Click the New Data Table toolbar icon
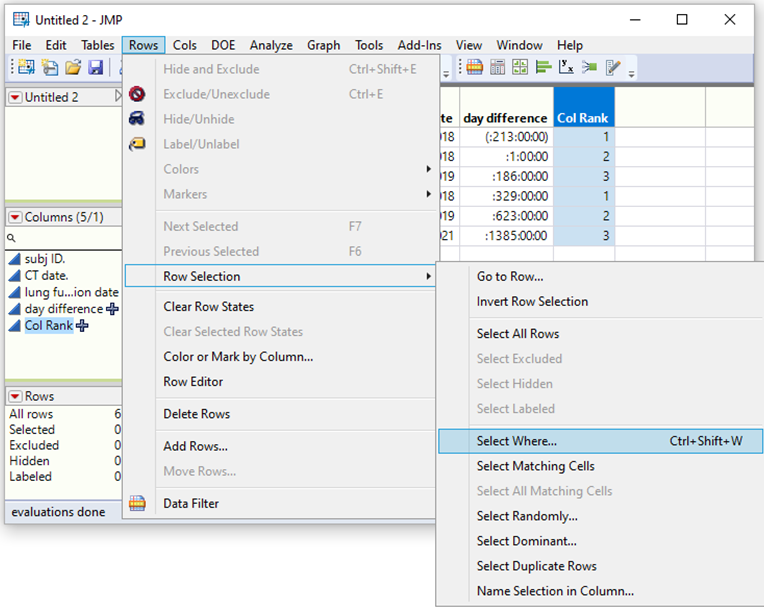Viewport: 764px width, 612px height. click(26, 67)
